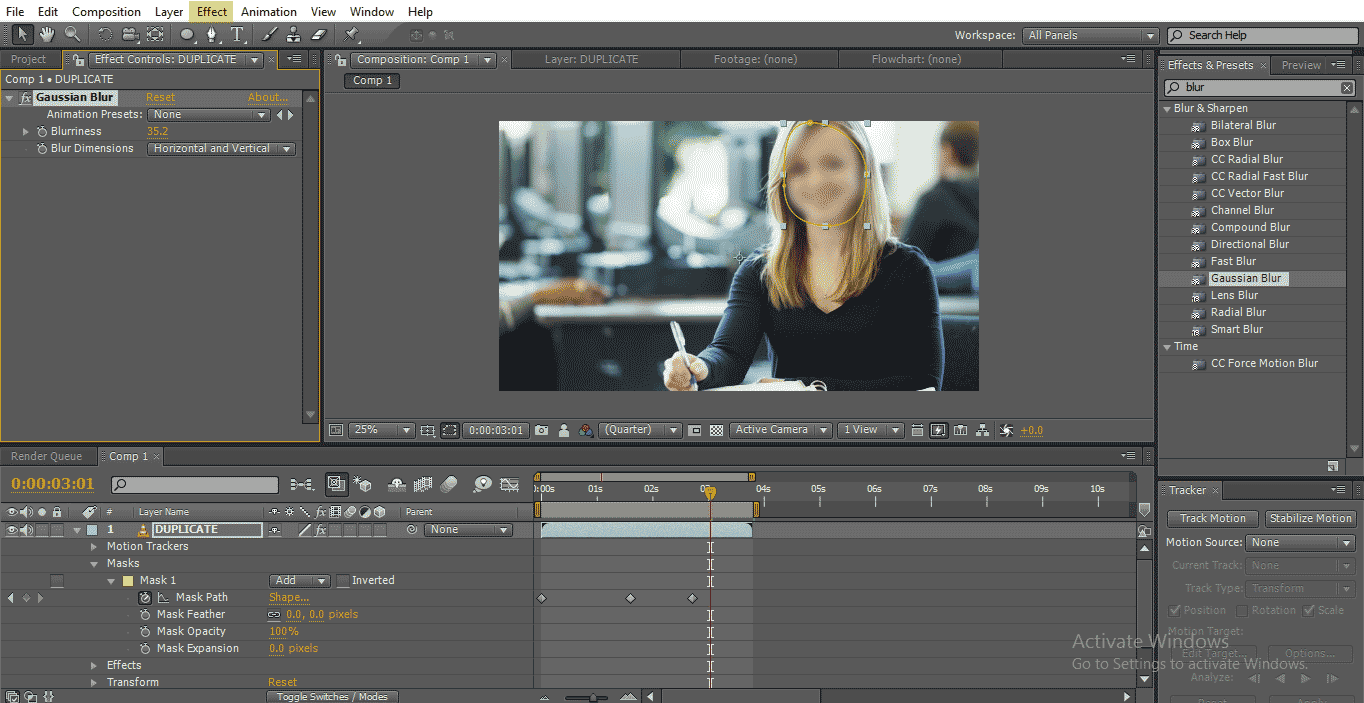
Task: Select the Pen tool
Action: click(x=212, y=34)
